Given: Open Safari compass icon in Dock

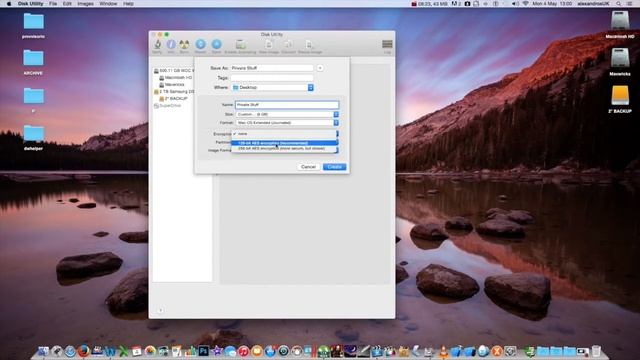Looking at the screenshot, I should click(x=70, y=351).
